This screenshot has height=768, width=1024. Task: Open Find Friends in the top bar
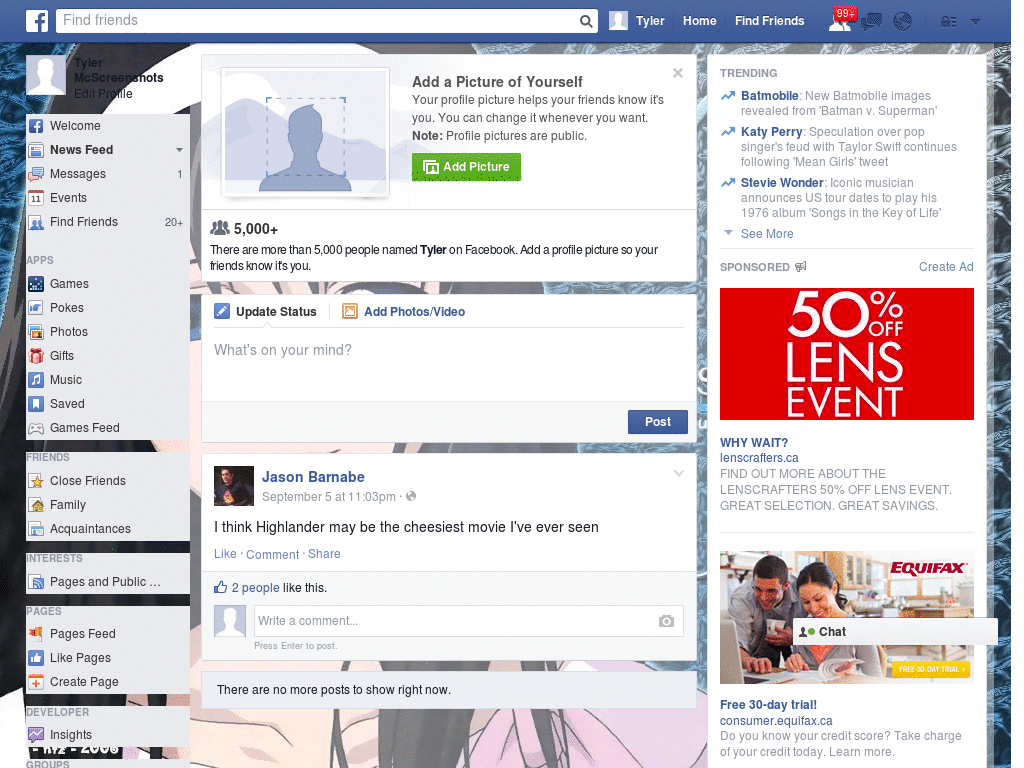pos(769,21)
